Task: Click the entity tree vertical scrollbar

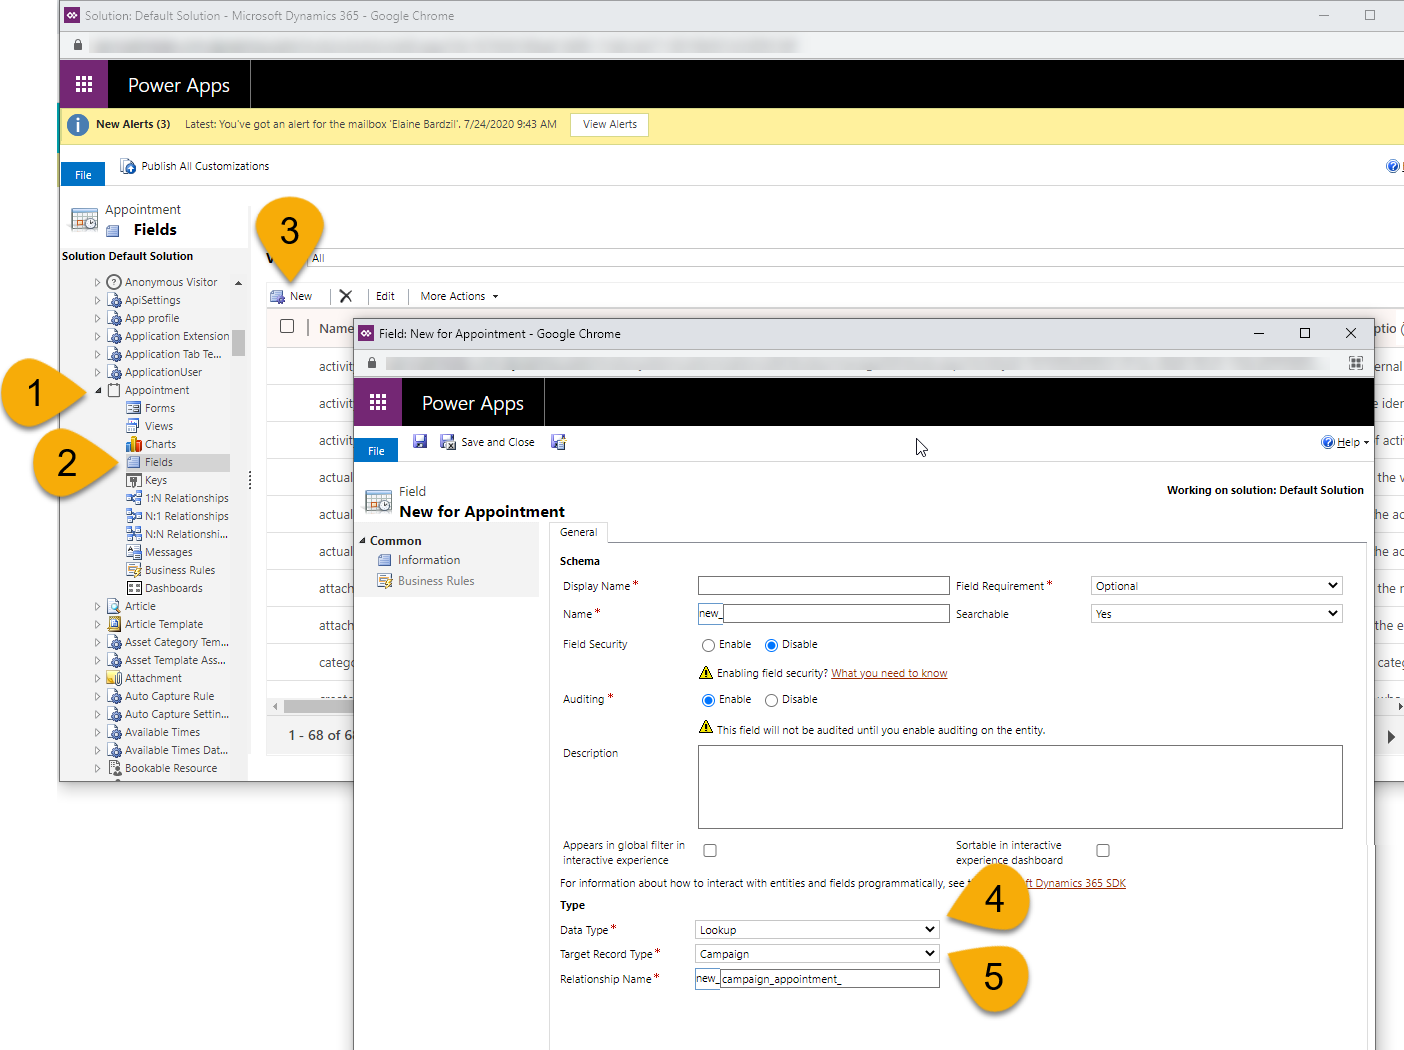Action: click(x=239, y=344)
